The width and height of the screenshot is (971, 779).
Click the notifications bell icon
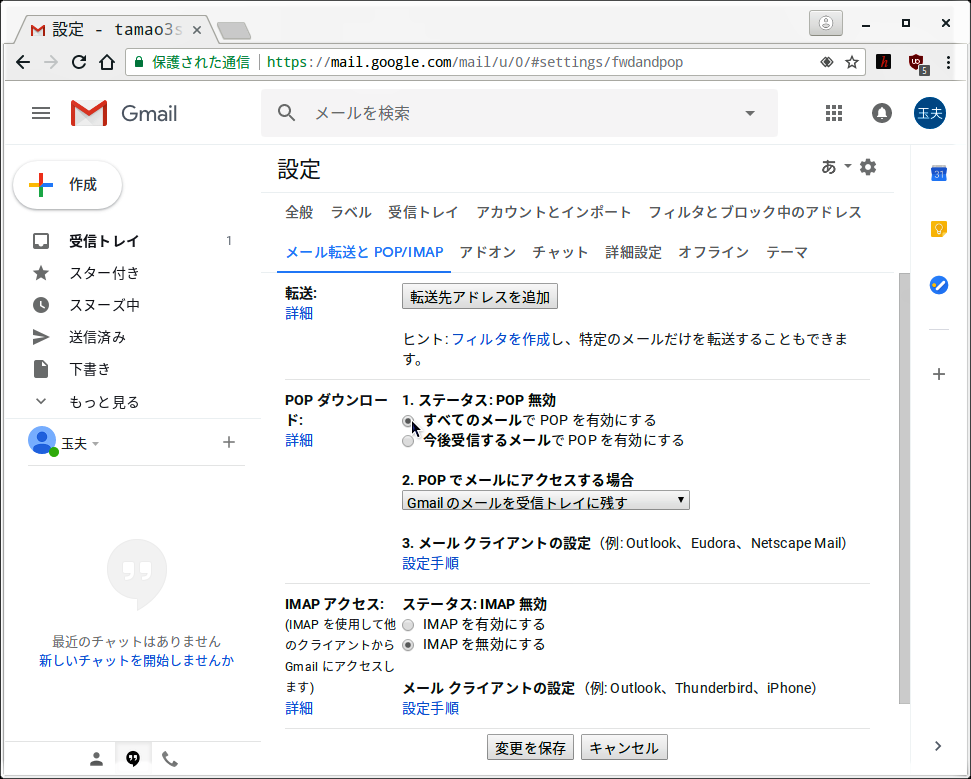882,114
